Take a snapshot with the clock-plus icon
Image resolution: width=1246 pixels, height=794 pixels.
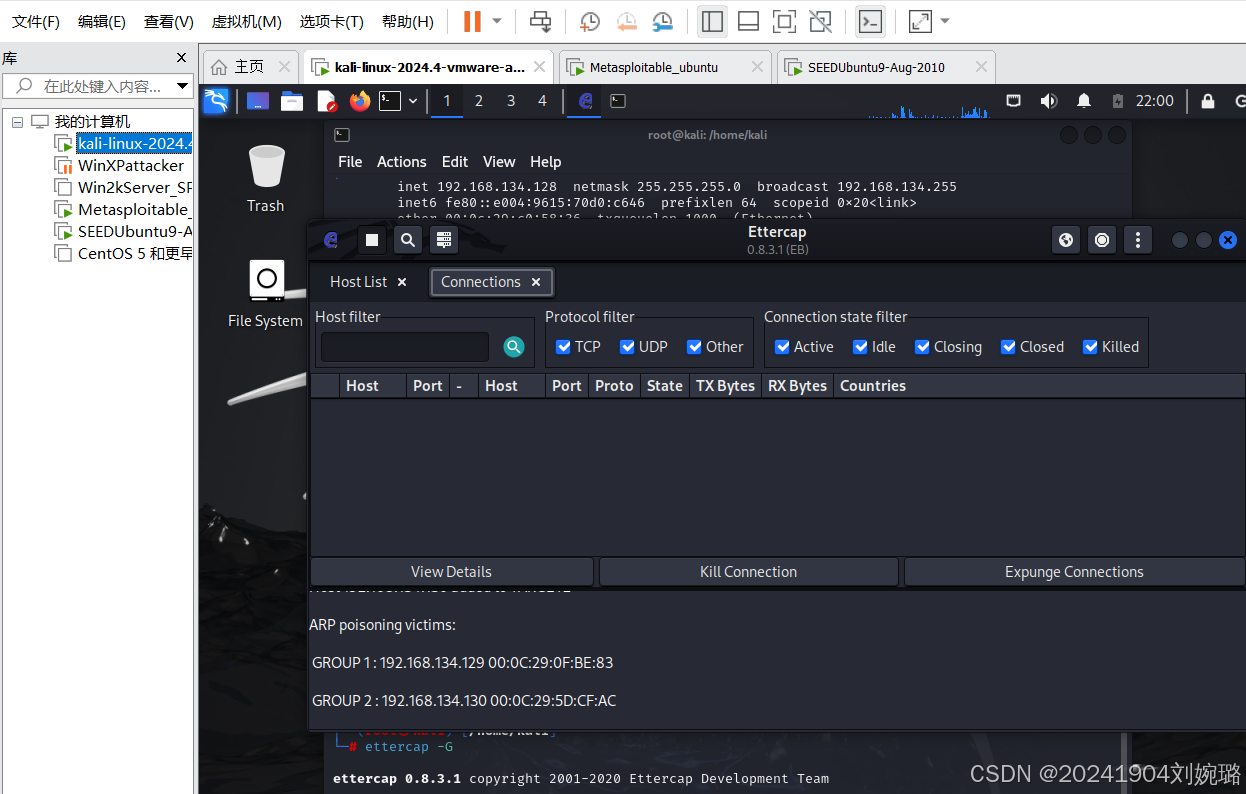(590, 21)
